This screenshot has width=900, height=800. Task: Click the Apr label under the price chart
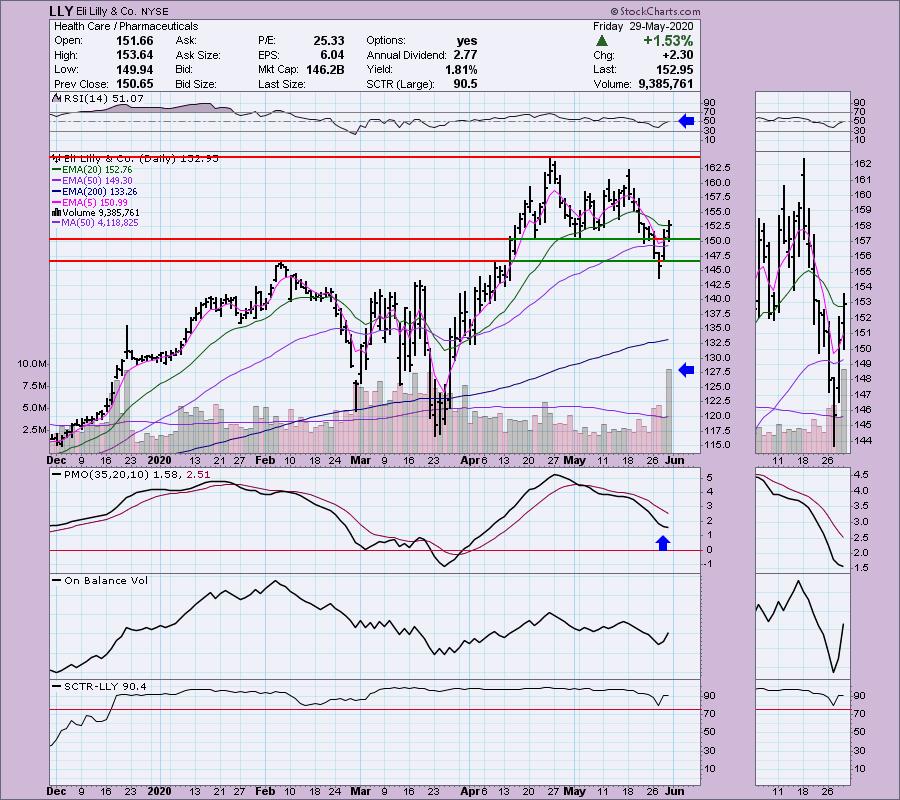coord(470,460)
